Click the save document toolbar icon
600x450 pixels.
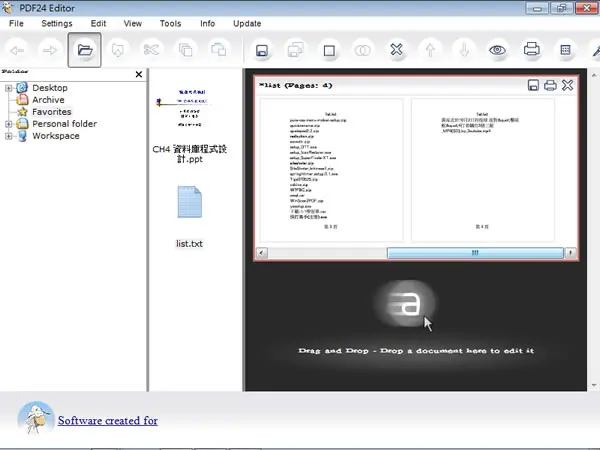click(x=262, y=50)
